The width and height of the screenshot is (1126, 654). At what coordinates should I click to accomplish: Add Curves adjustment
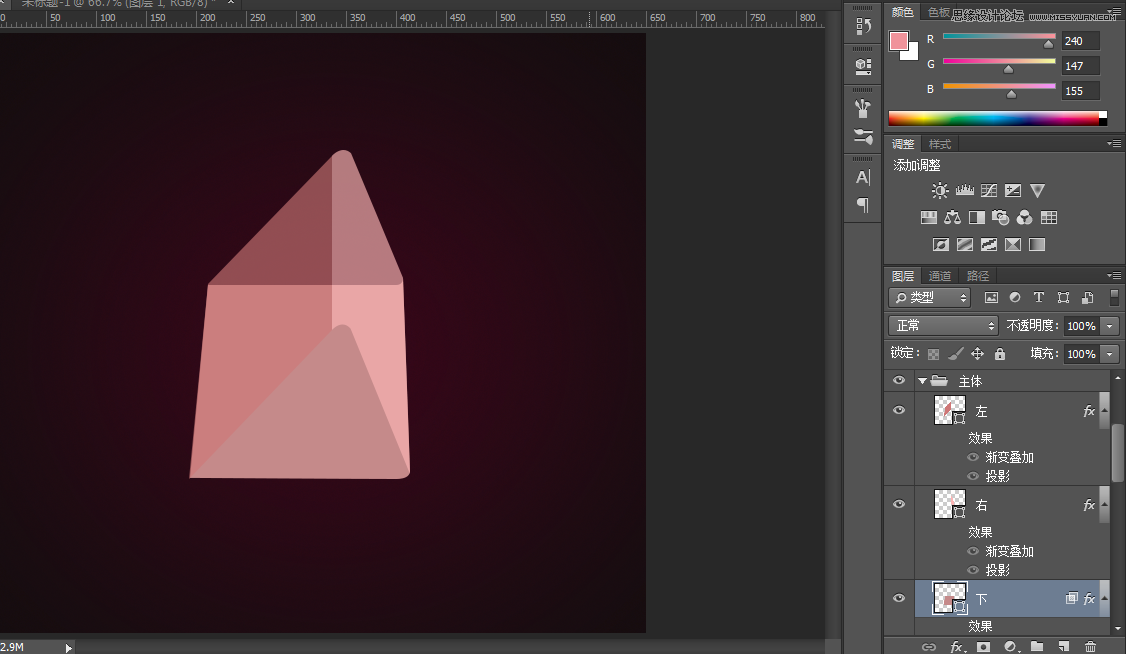(x=989, y=190)
